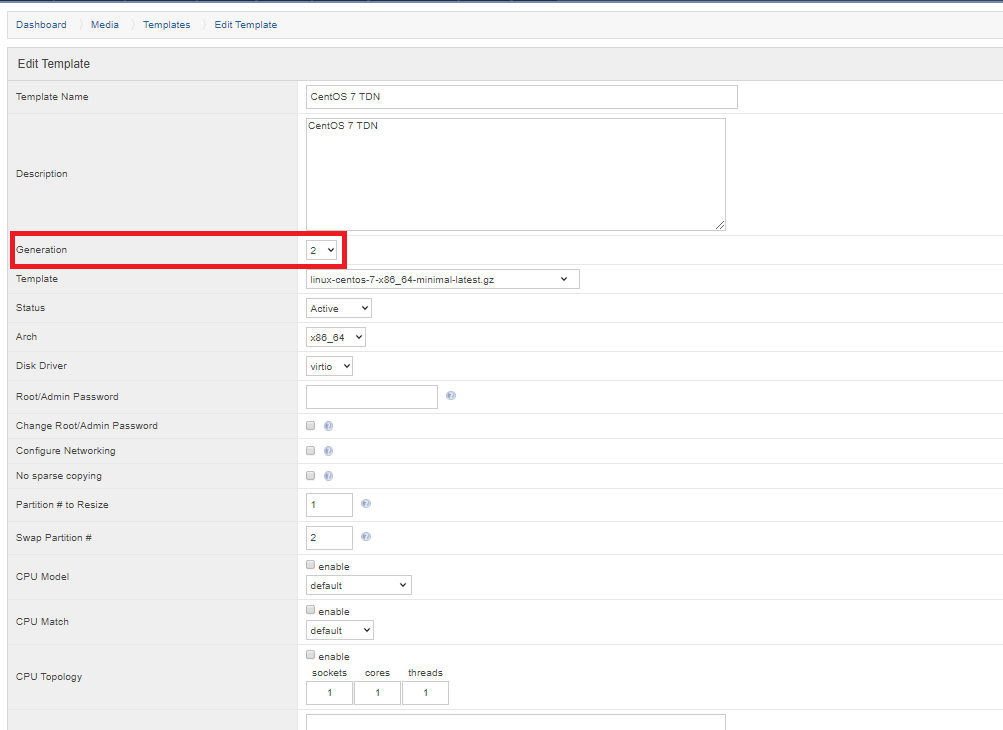Viewport: 1003px width, 730px height.
Task: Click the Disk Driver label
Action: click(x=42, y=365)
